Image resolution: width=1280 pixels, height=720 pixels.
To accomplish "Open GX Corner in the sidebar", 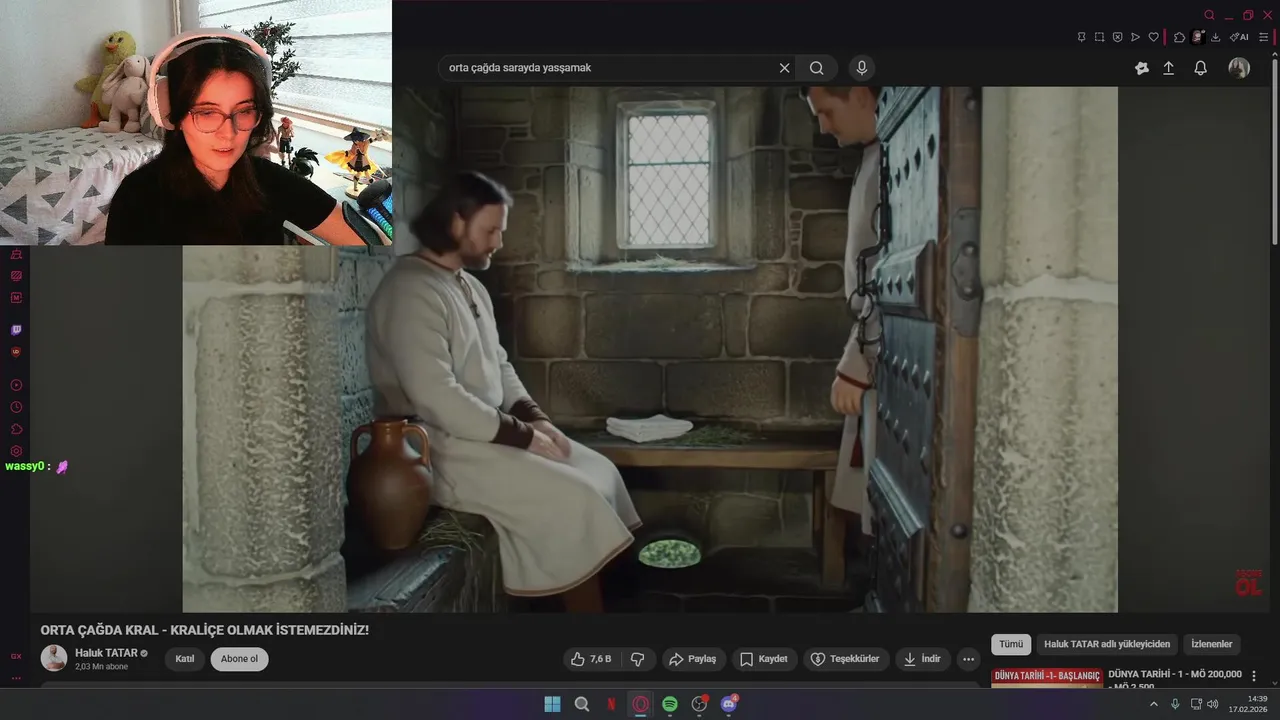I will click(x=16, y=656).
